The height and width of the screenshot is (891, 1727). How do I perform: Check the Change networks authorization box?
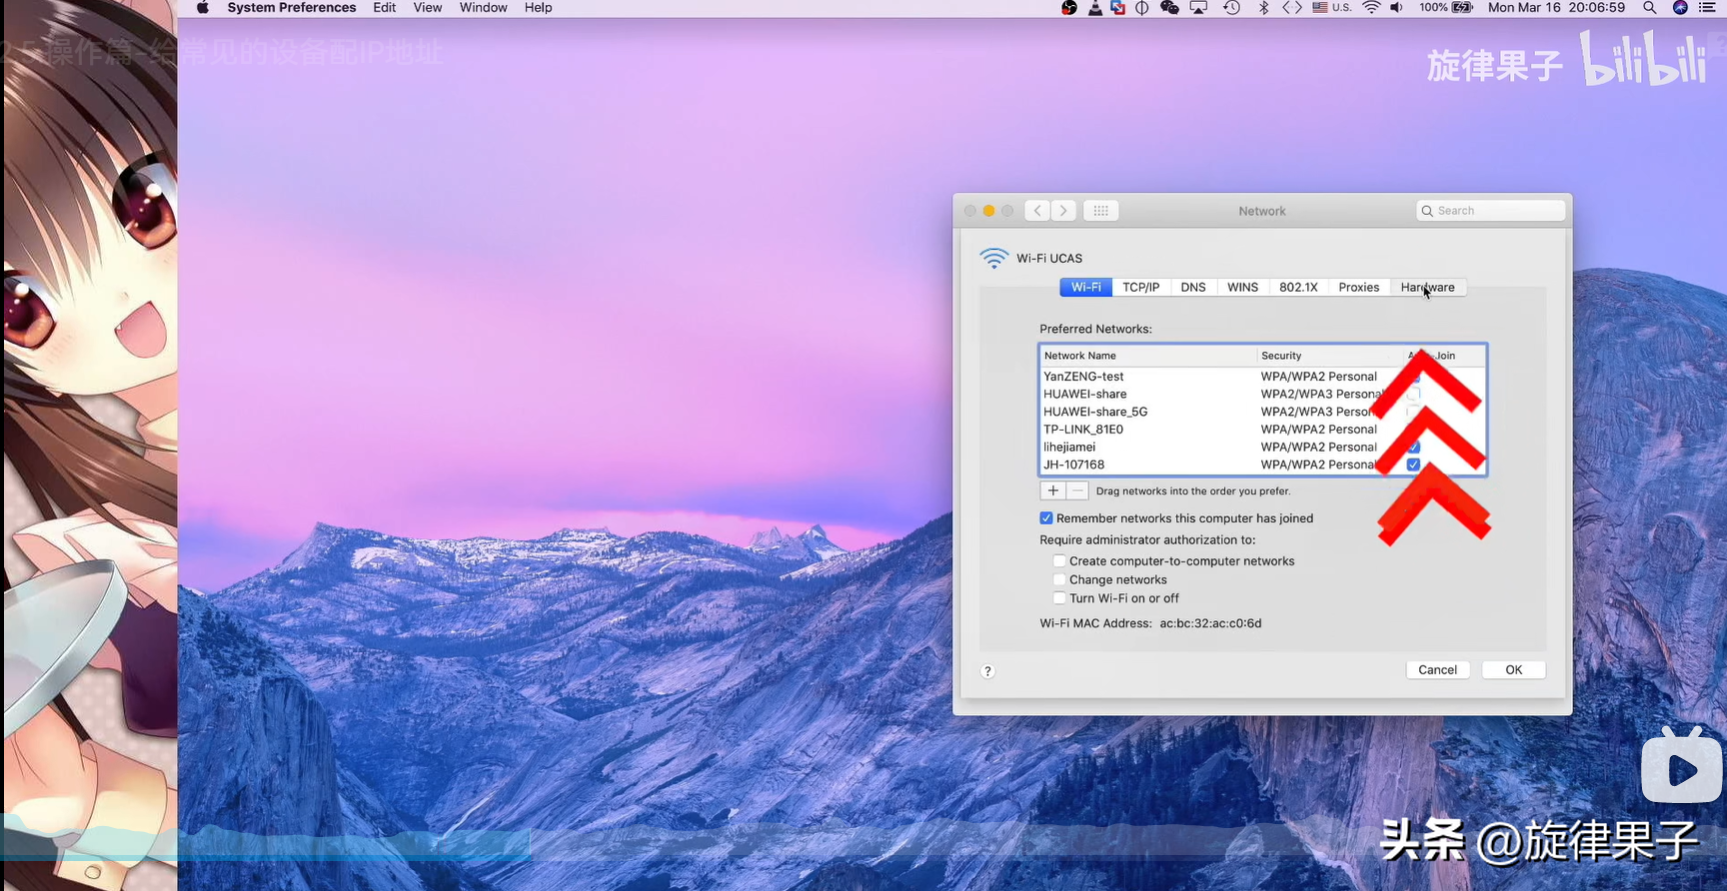coord(1059,580)
